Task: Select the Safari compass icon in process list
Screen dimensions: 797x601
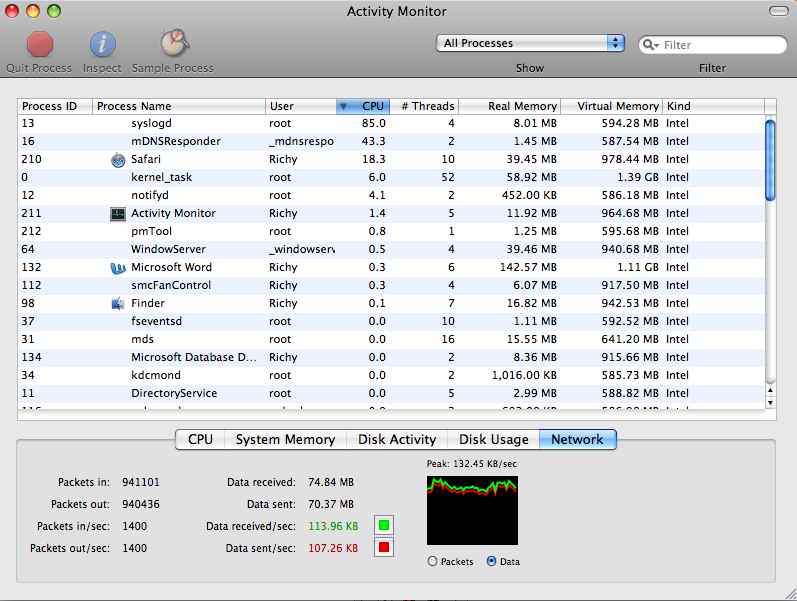Action: click(x=118, y=160)
